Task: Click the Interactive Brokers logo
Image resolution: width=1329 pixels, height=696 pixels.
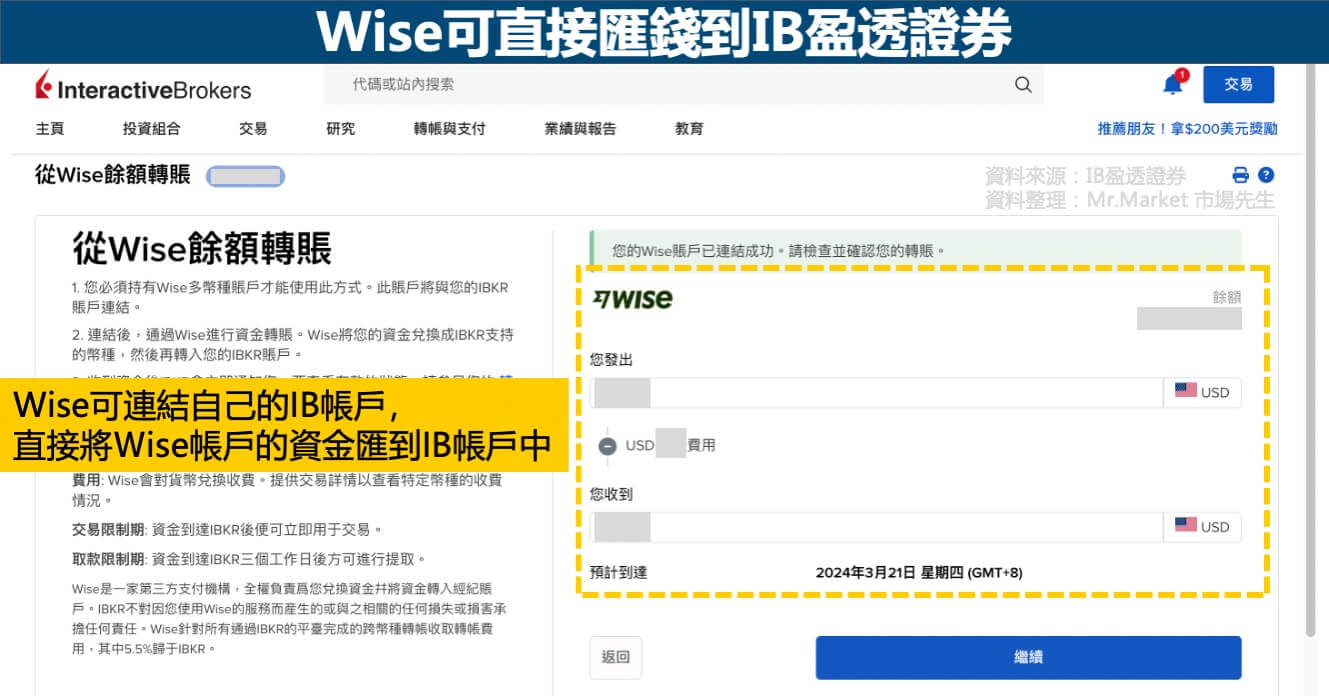Action: pyautogui.click(x=143, y=88)
